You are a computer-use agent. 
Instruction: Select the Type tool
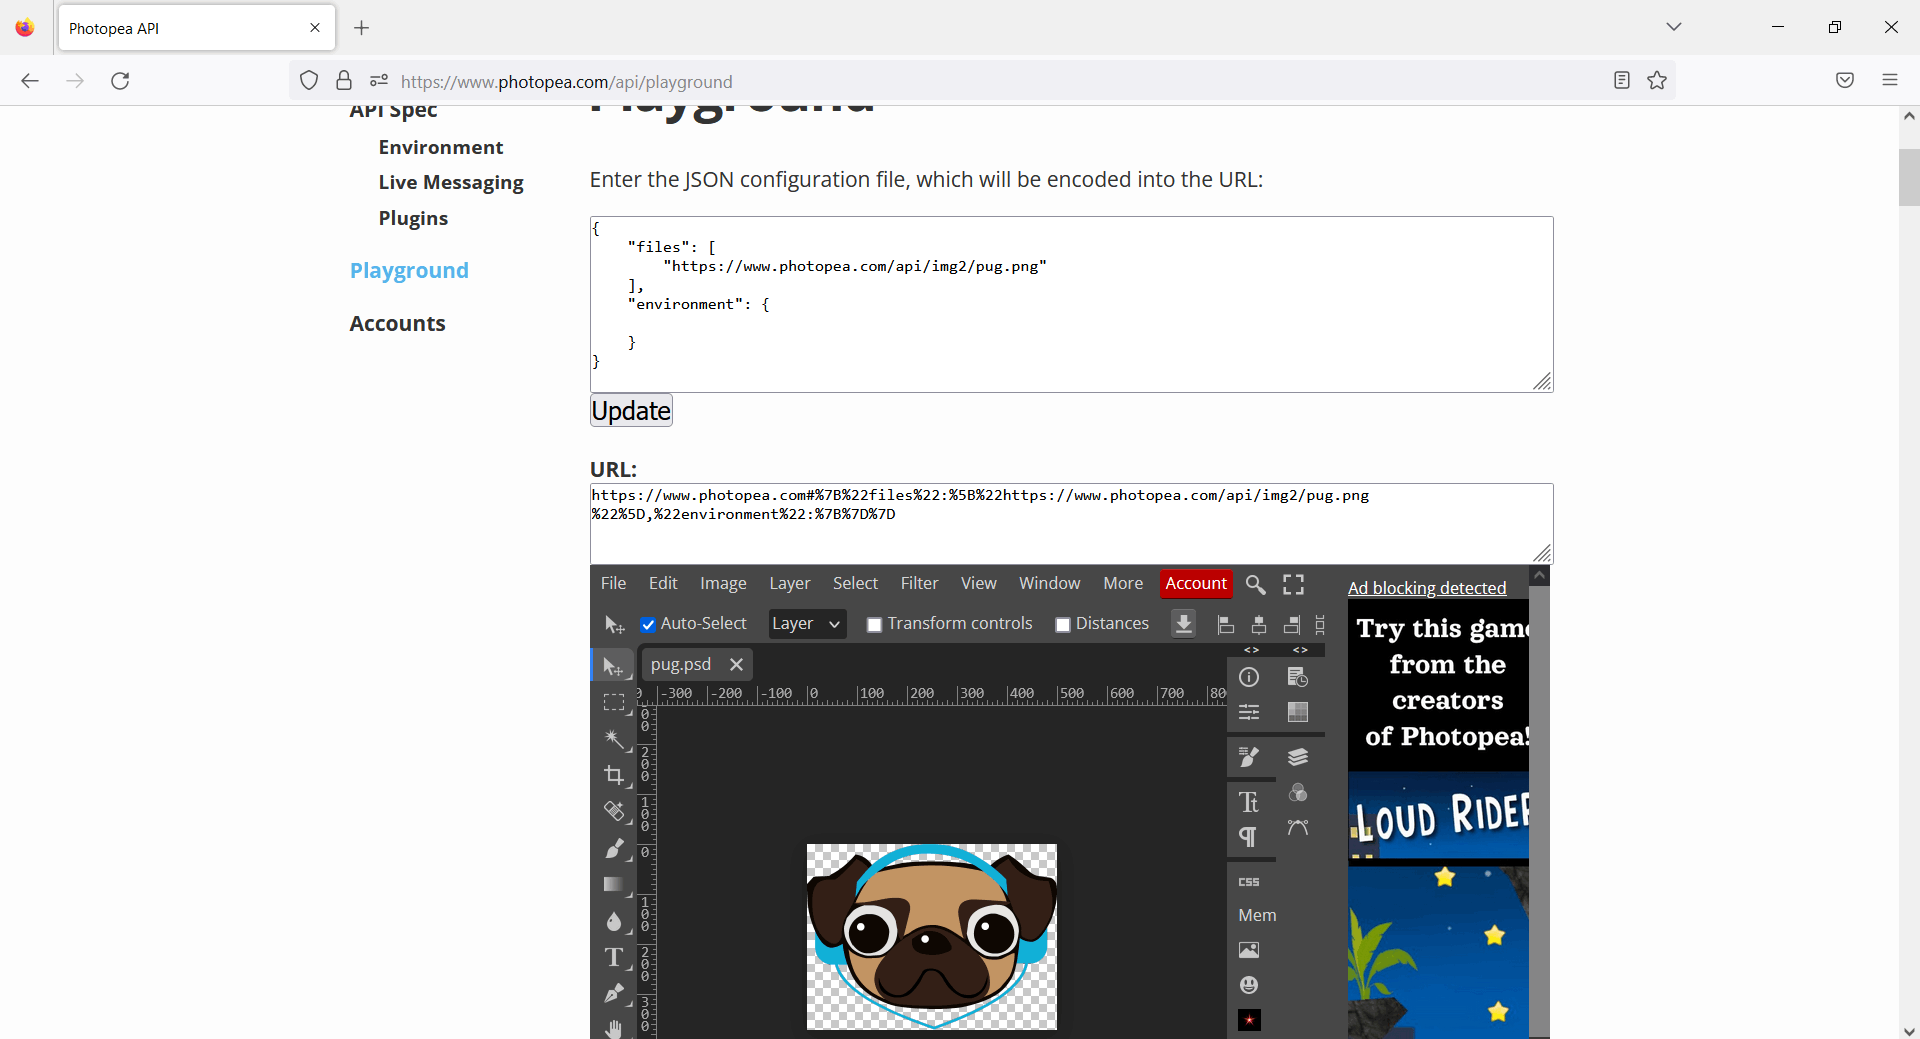coord(613,957)
